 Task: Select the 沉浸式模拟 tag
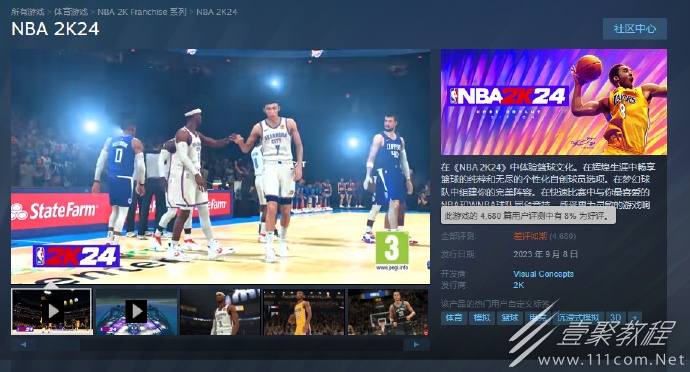pos(578,318)
